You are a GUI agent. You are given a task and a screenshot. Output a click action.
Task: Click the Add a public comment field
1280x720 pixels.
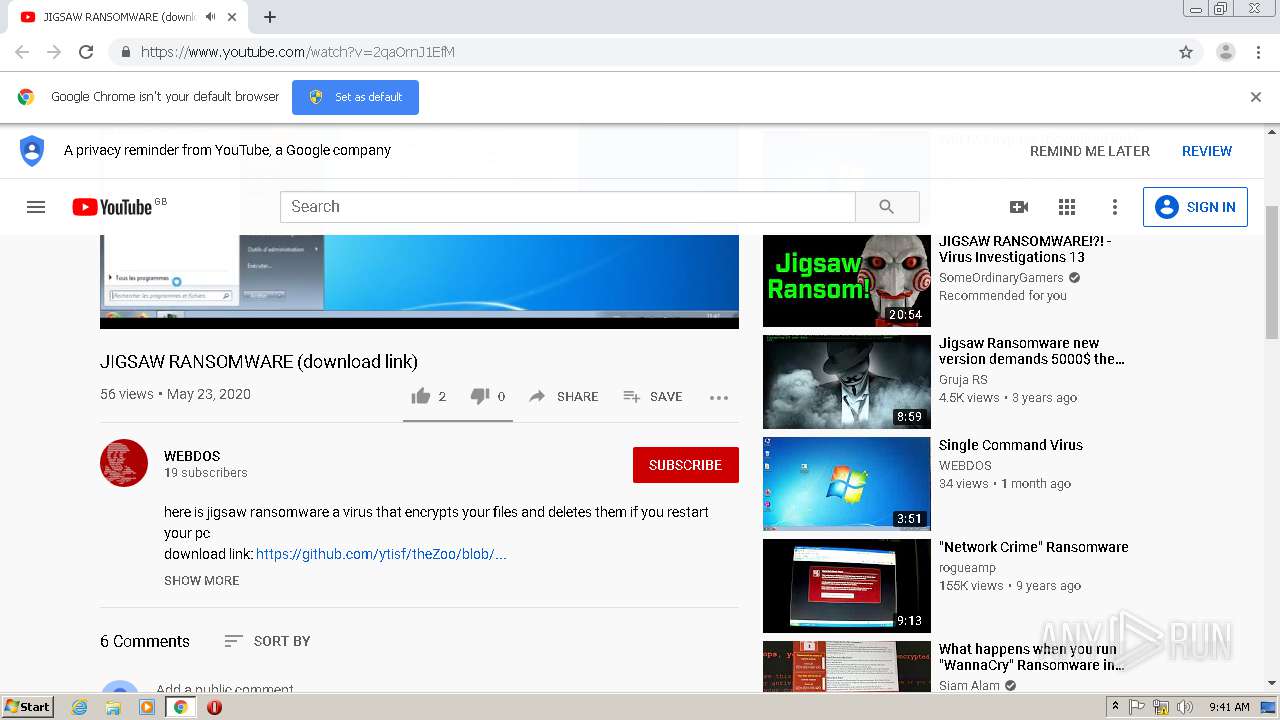tap(225, 690)
